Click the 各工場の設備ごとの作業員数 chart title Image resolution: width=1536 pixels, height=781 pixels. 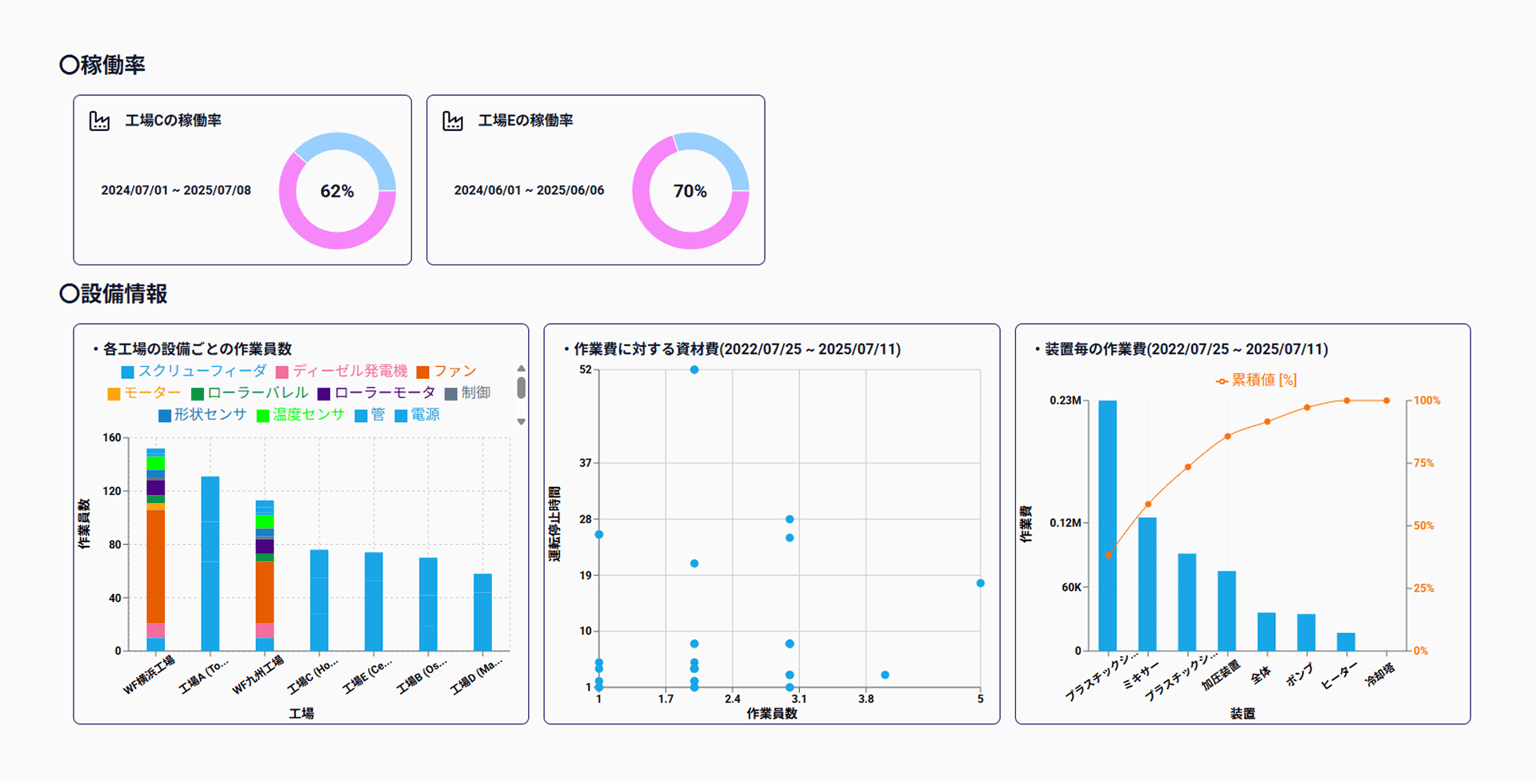click(x=192, y=349)
